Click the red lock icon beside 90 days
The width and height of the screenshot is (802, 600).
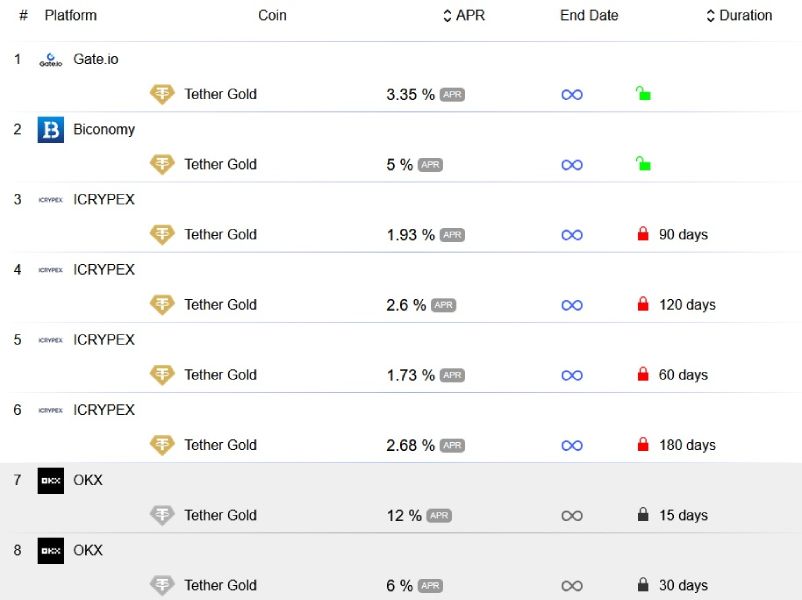(643, 234)
